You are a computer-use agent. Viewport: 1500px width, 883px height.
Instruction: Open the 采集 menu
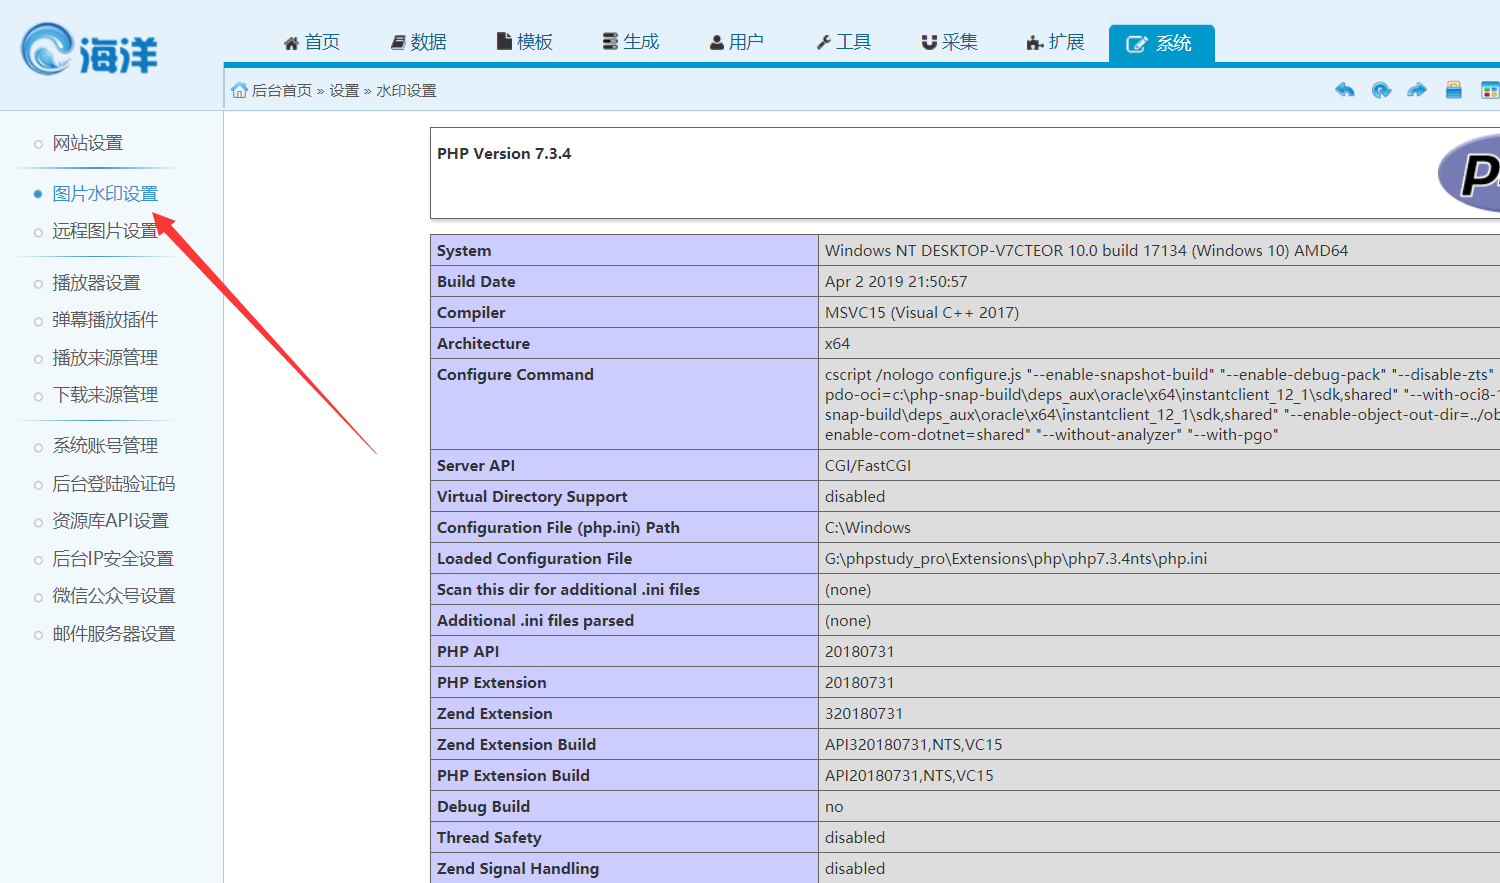pos(947,41)
